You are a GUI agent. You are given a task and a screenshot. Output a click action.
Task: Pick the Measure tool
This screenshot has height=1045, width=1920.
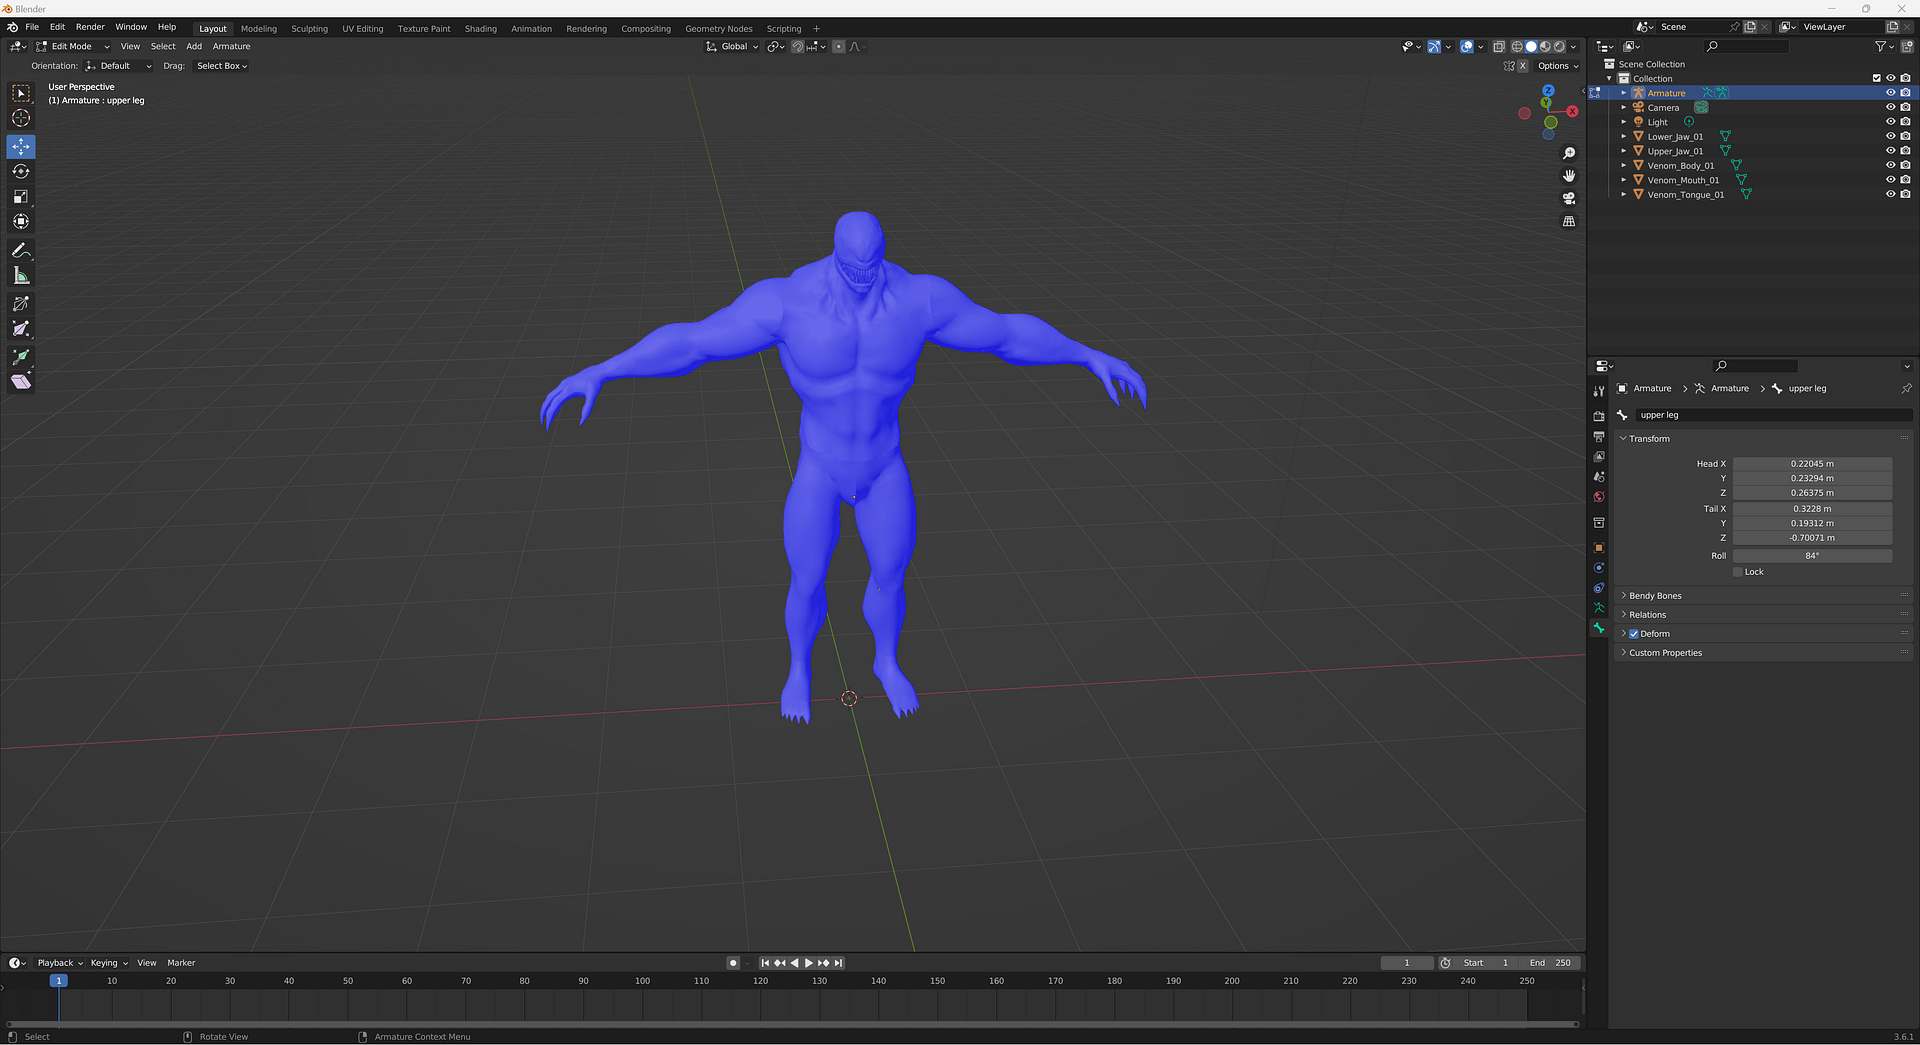21,276
